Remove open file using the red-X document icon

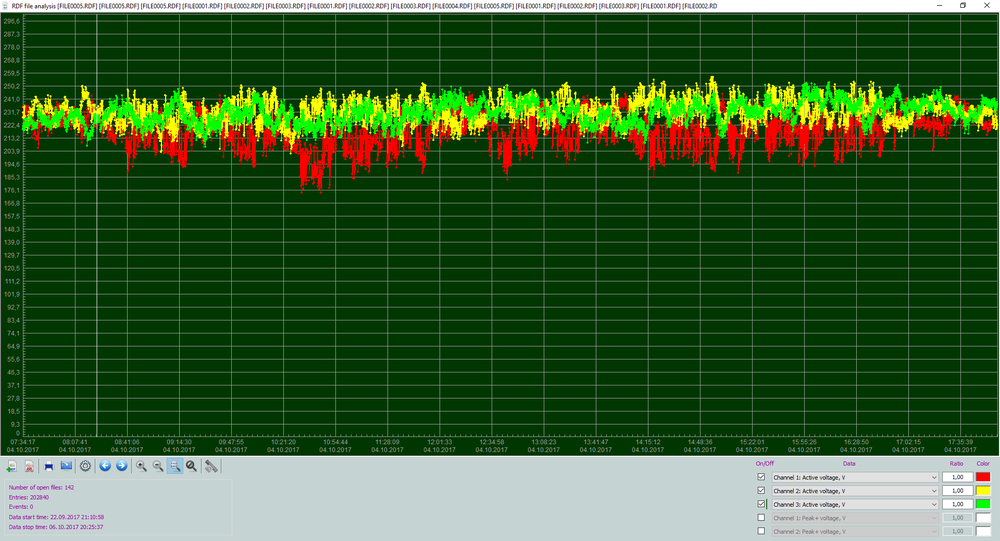click(29, 466)
